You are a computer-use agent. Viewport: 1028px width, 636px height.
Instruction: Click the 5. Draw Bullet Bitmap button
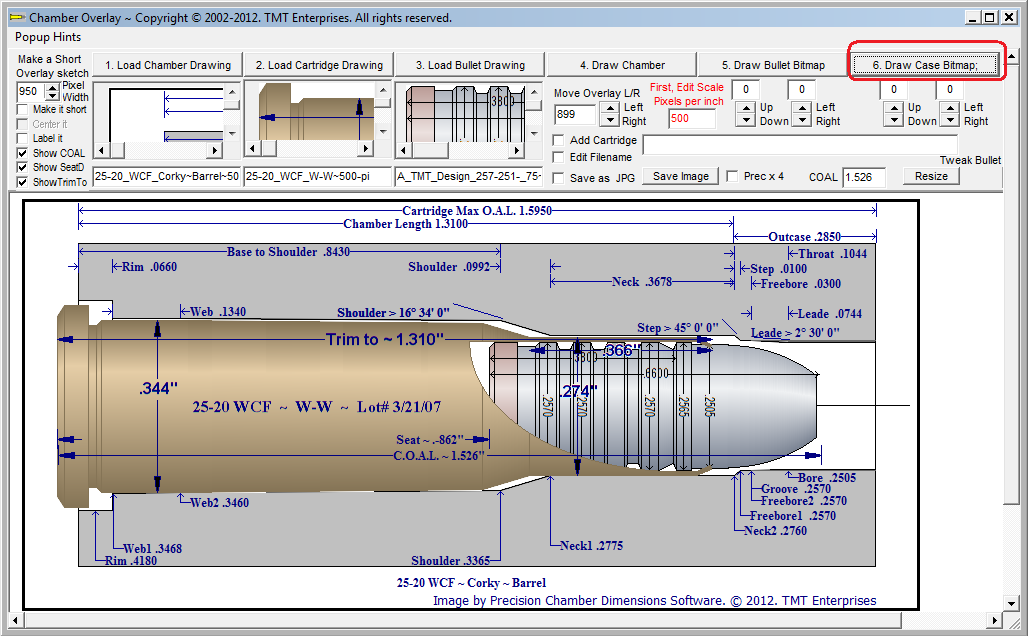[x=773, y=65]
